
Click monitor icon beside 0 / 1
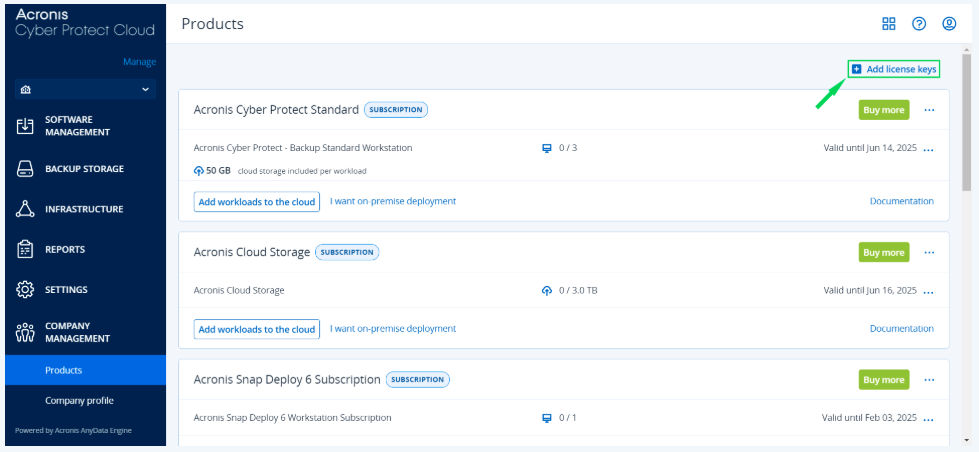click(x=547, y=418)
